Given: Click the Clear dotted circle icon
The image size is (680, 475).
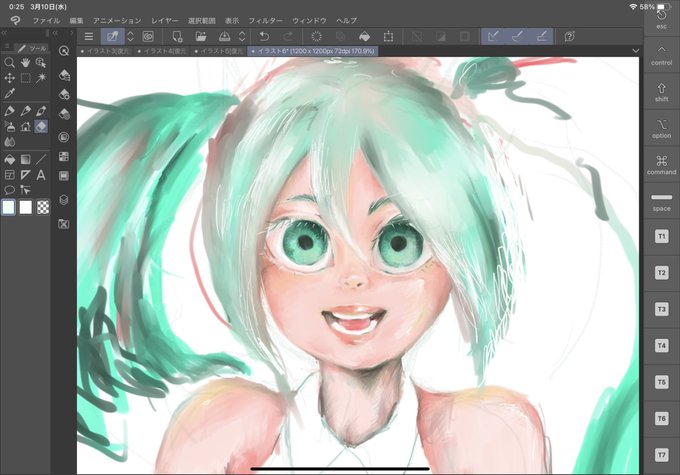Looking at the screenshot, I should pyautogui.click(x=317, y=36).
